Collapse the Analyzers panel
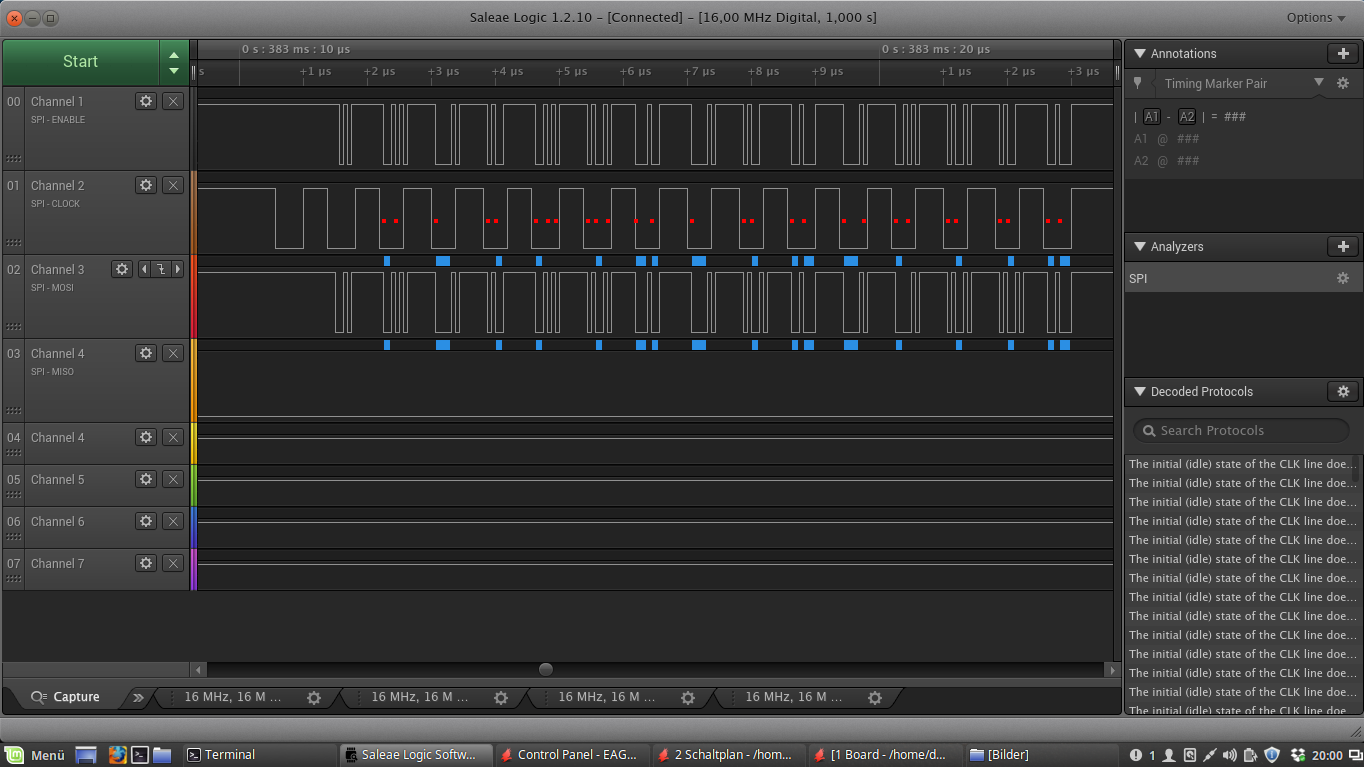Image resolution: width=1364 pixels, height=767 pixels. pos(1139,247)
